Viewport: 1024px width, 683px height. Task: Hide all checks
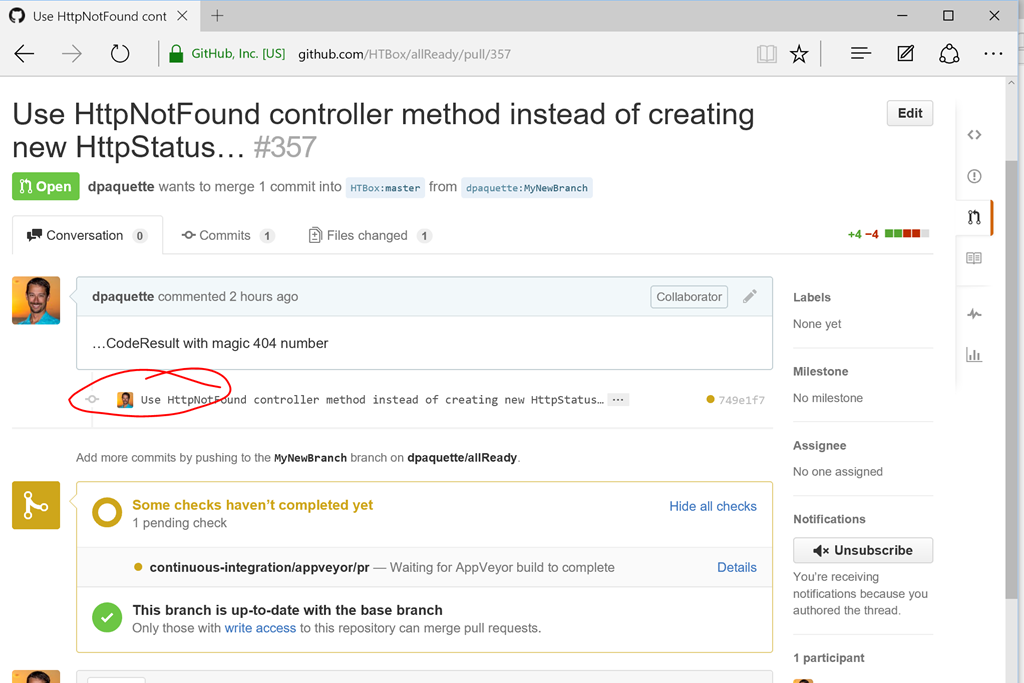(713, 506)
